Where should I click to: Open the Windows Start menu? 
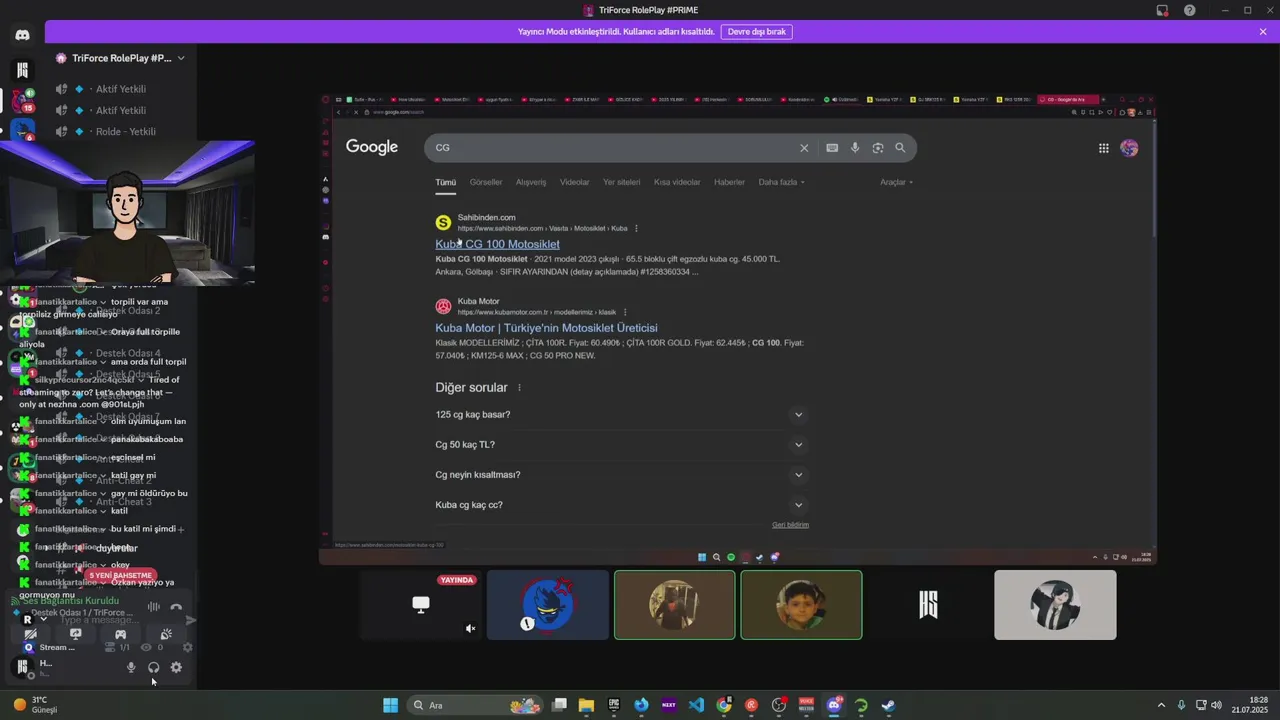(x=390, y=705)
